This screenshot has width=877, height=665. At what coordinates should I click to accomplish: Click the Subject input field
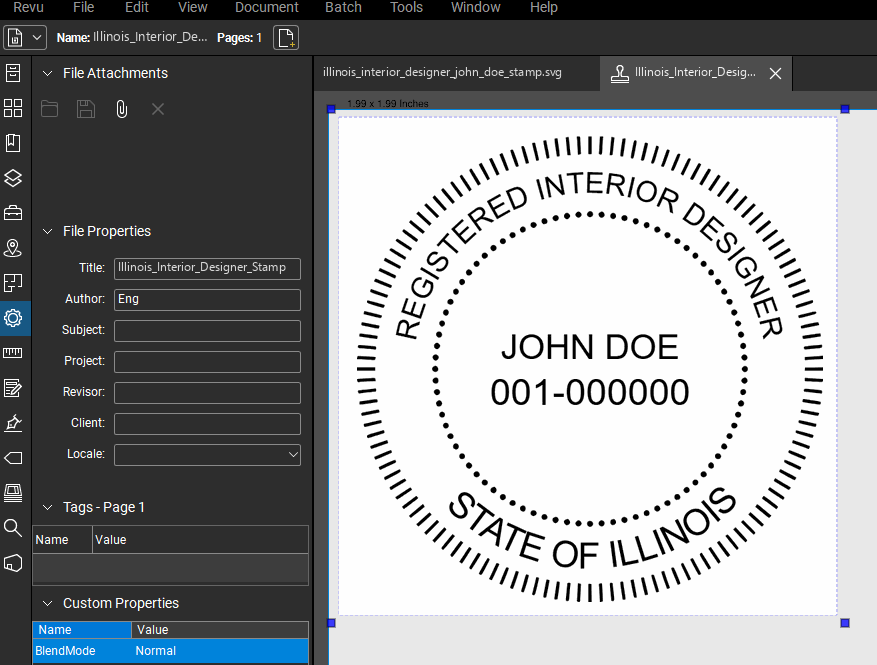(x=208, y=331)
